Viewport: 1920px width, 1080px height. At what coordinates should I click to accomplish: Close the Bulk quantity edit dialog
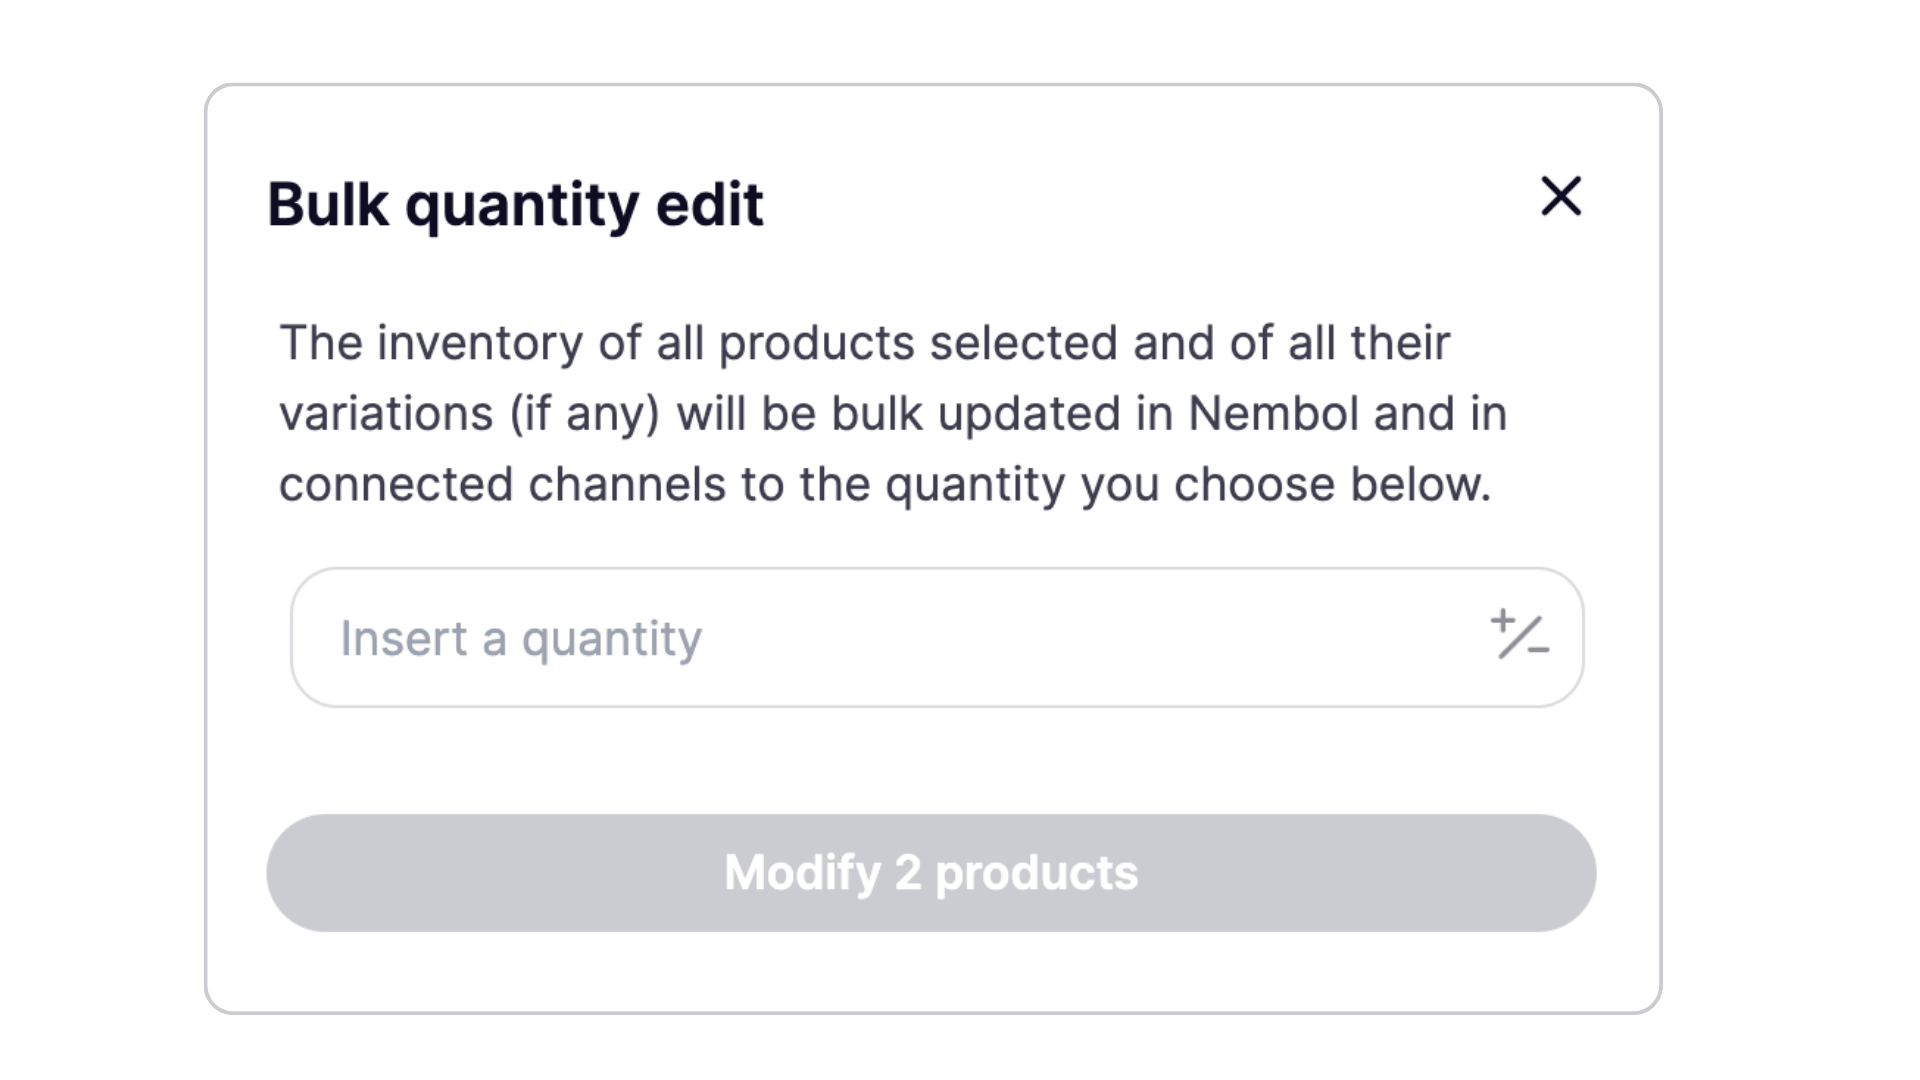click(1560, 196)
